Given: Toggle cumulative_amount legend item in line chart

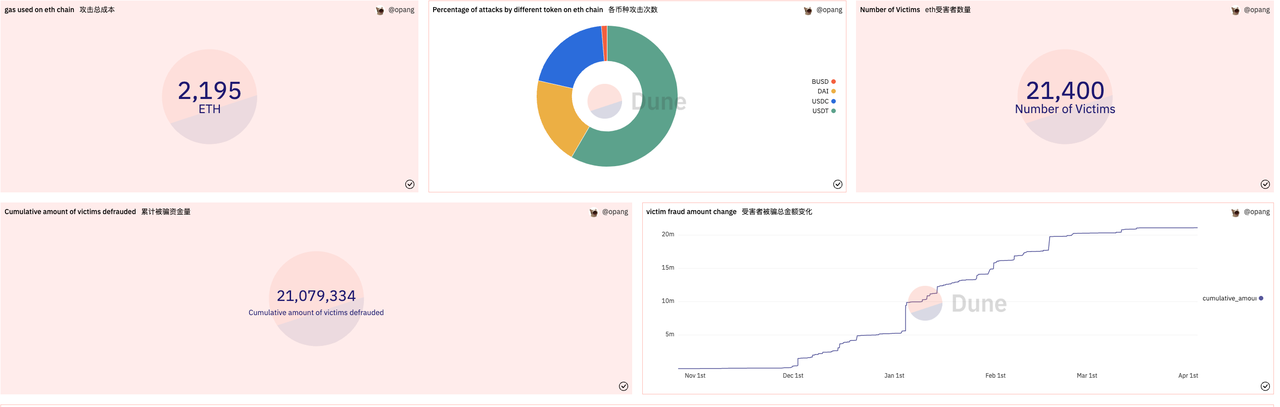Looking at the screenshot, I should 1232,298.
